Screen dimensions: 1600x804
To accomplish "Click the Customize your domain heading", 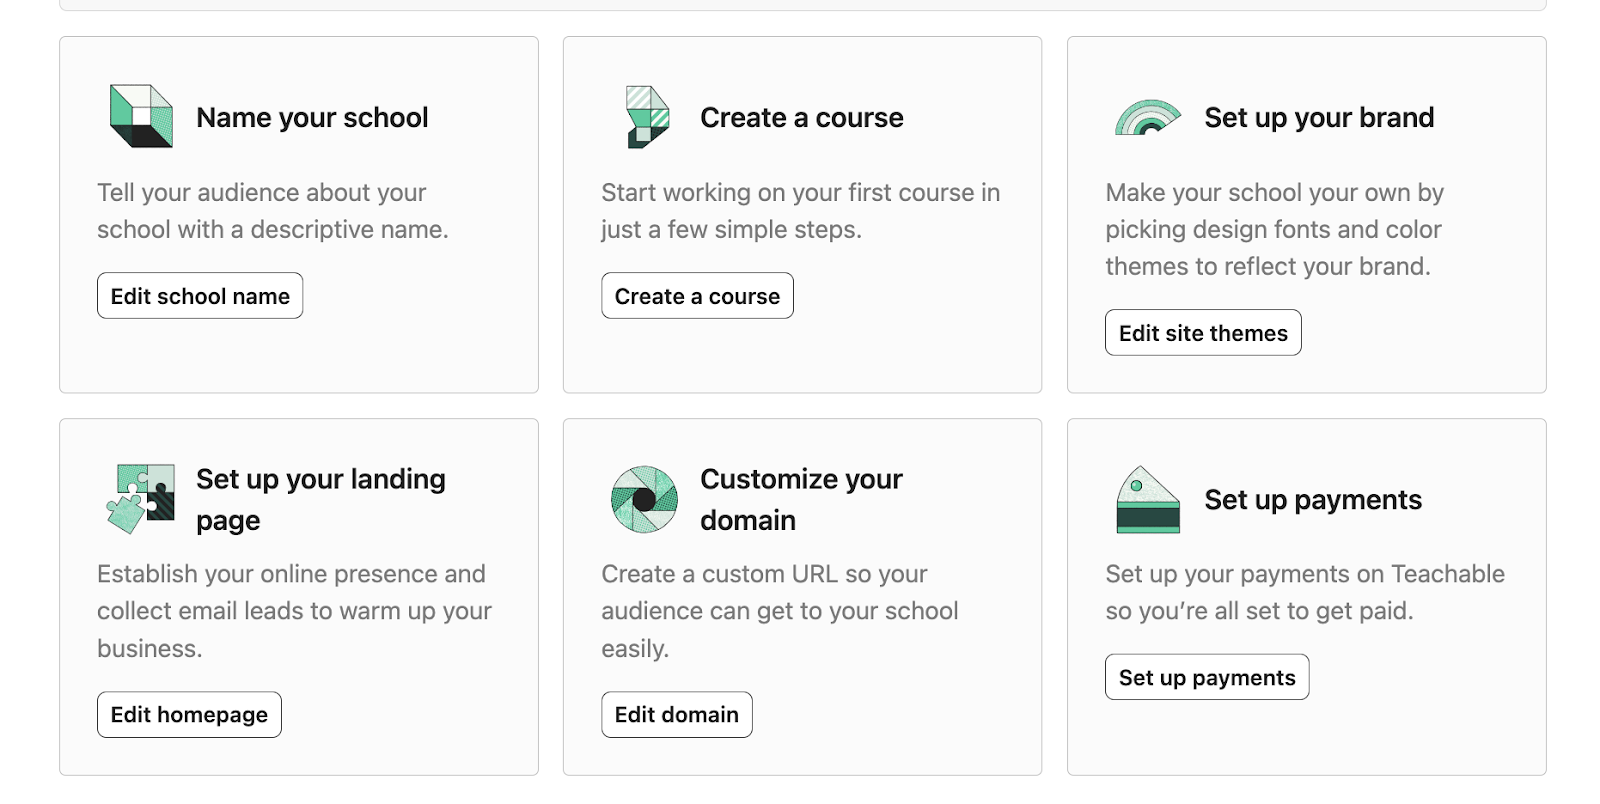I will point(801,499).
